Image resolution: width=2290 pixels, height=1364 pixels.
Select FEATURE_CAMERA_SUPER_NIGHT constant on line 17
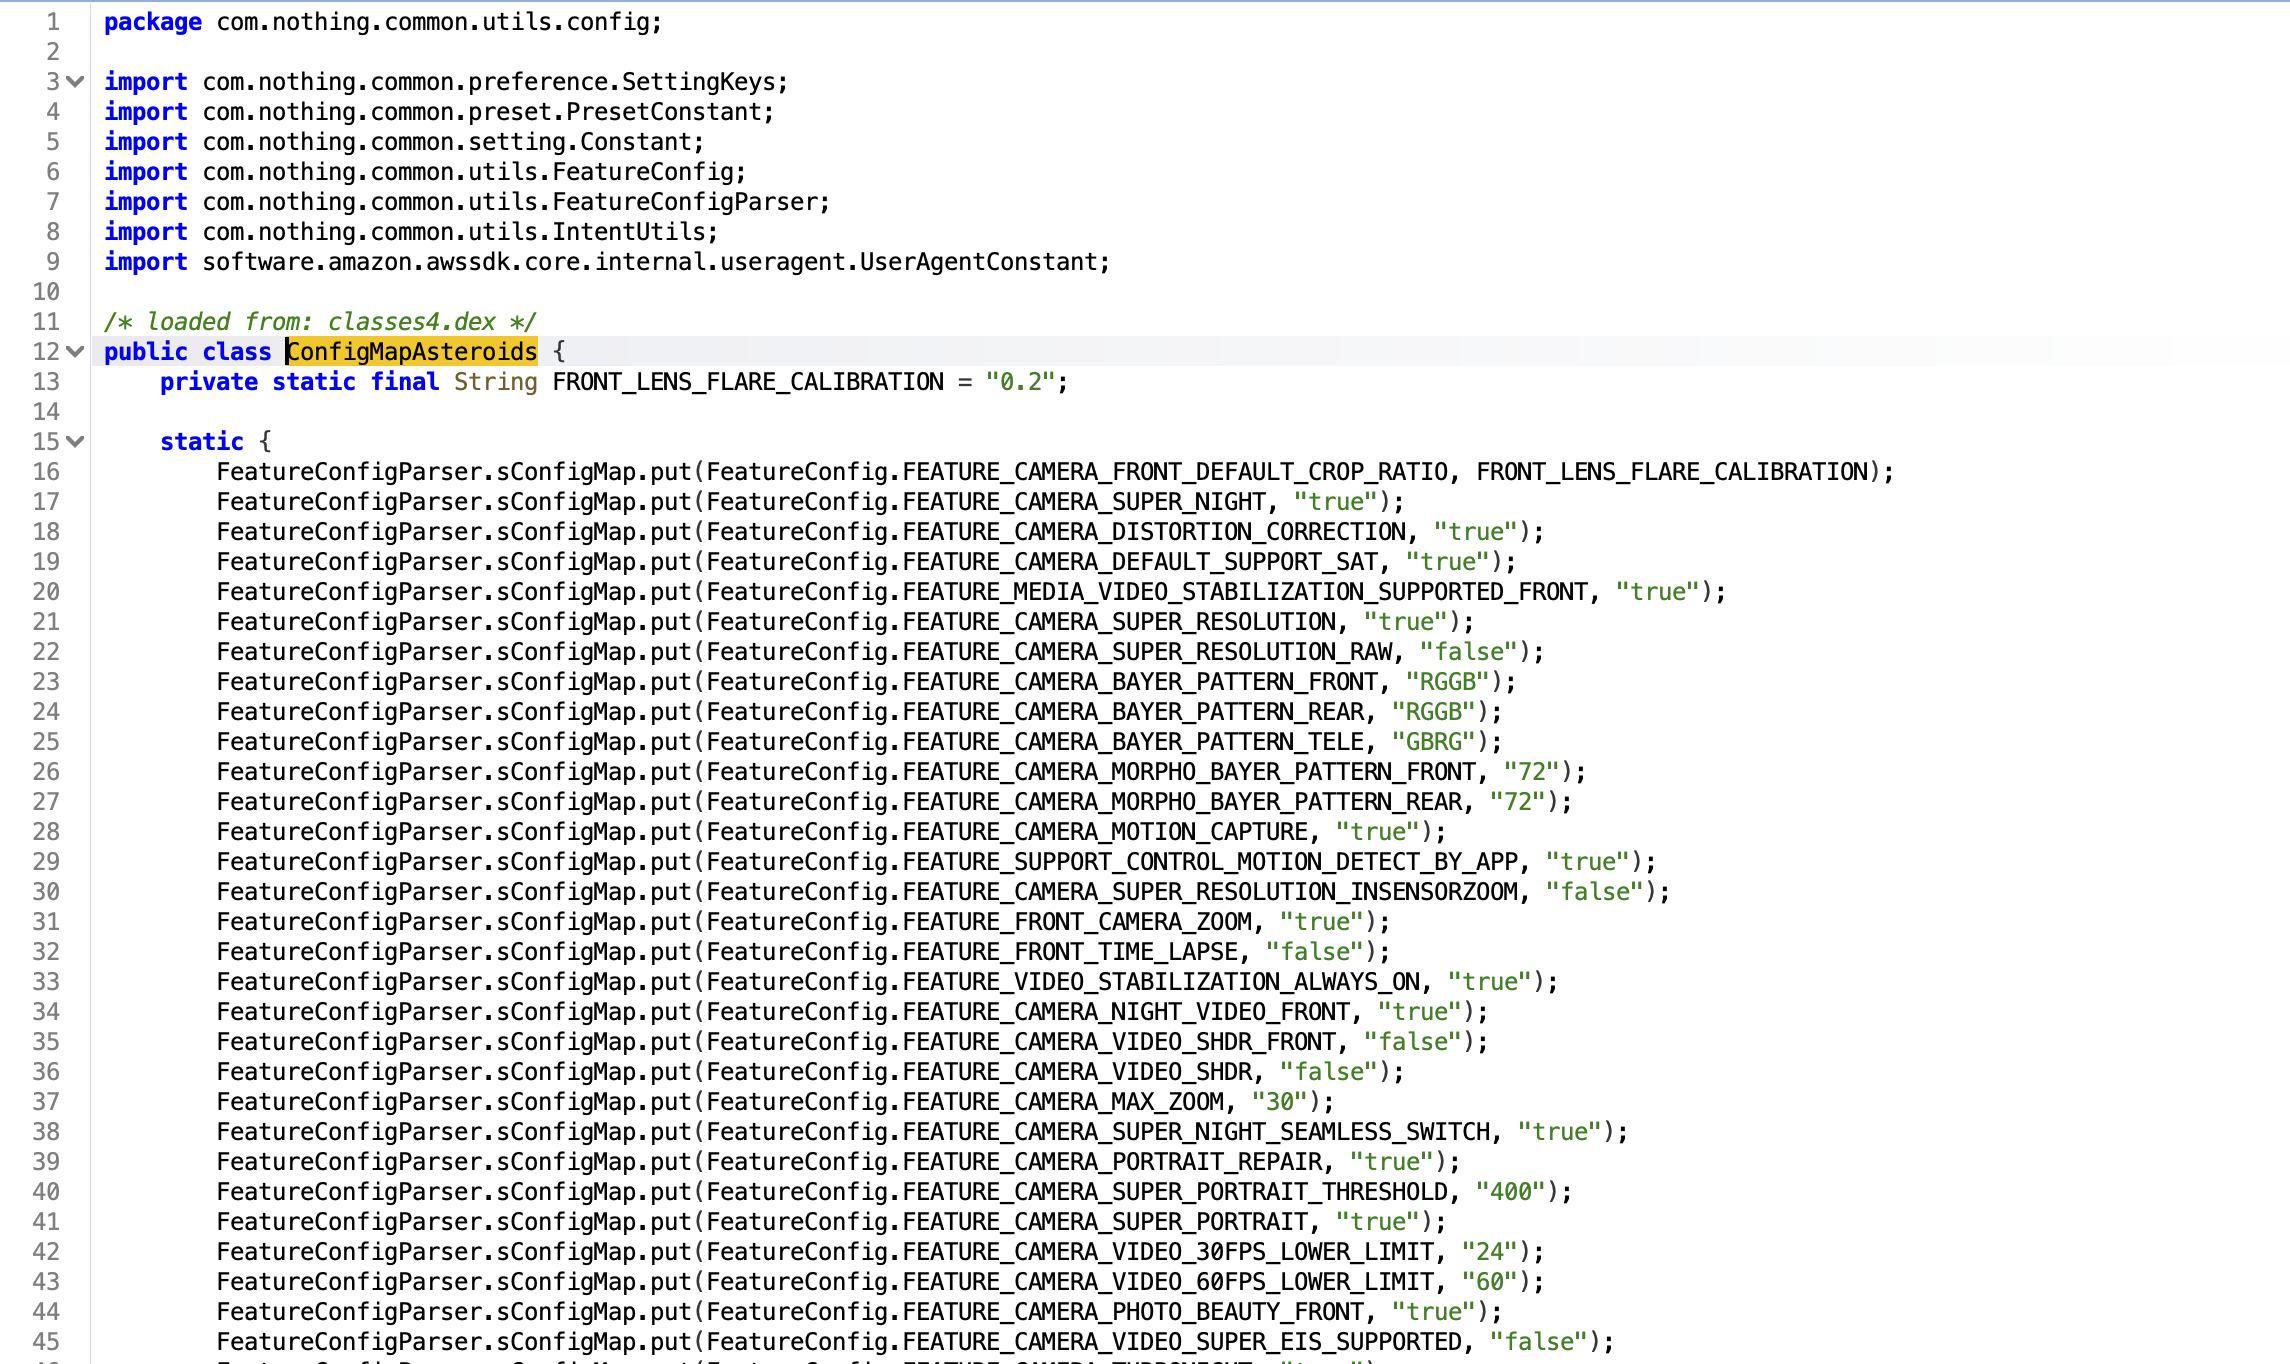(1080, 501)
